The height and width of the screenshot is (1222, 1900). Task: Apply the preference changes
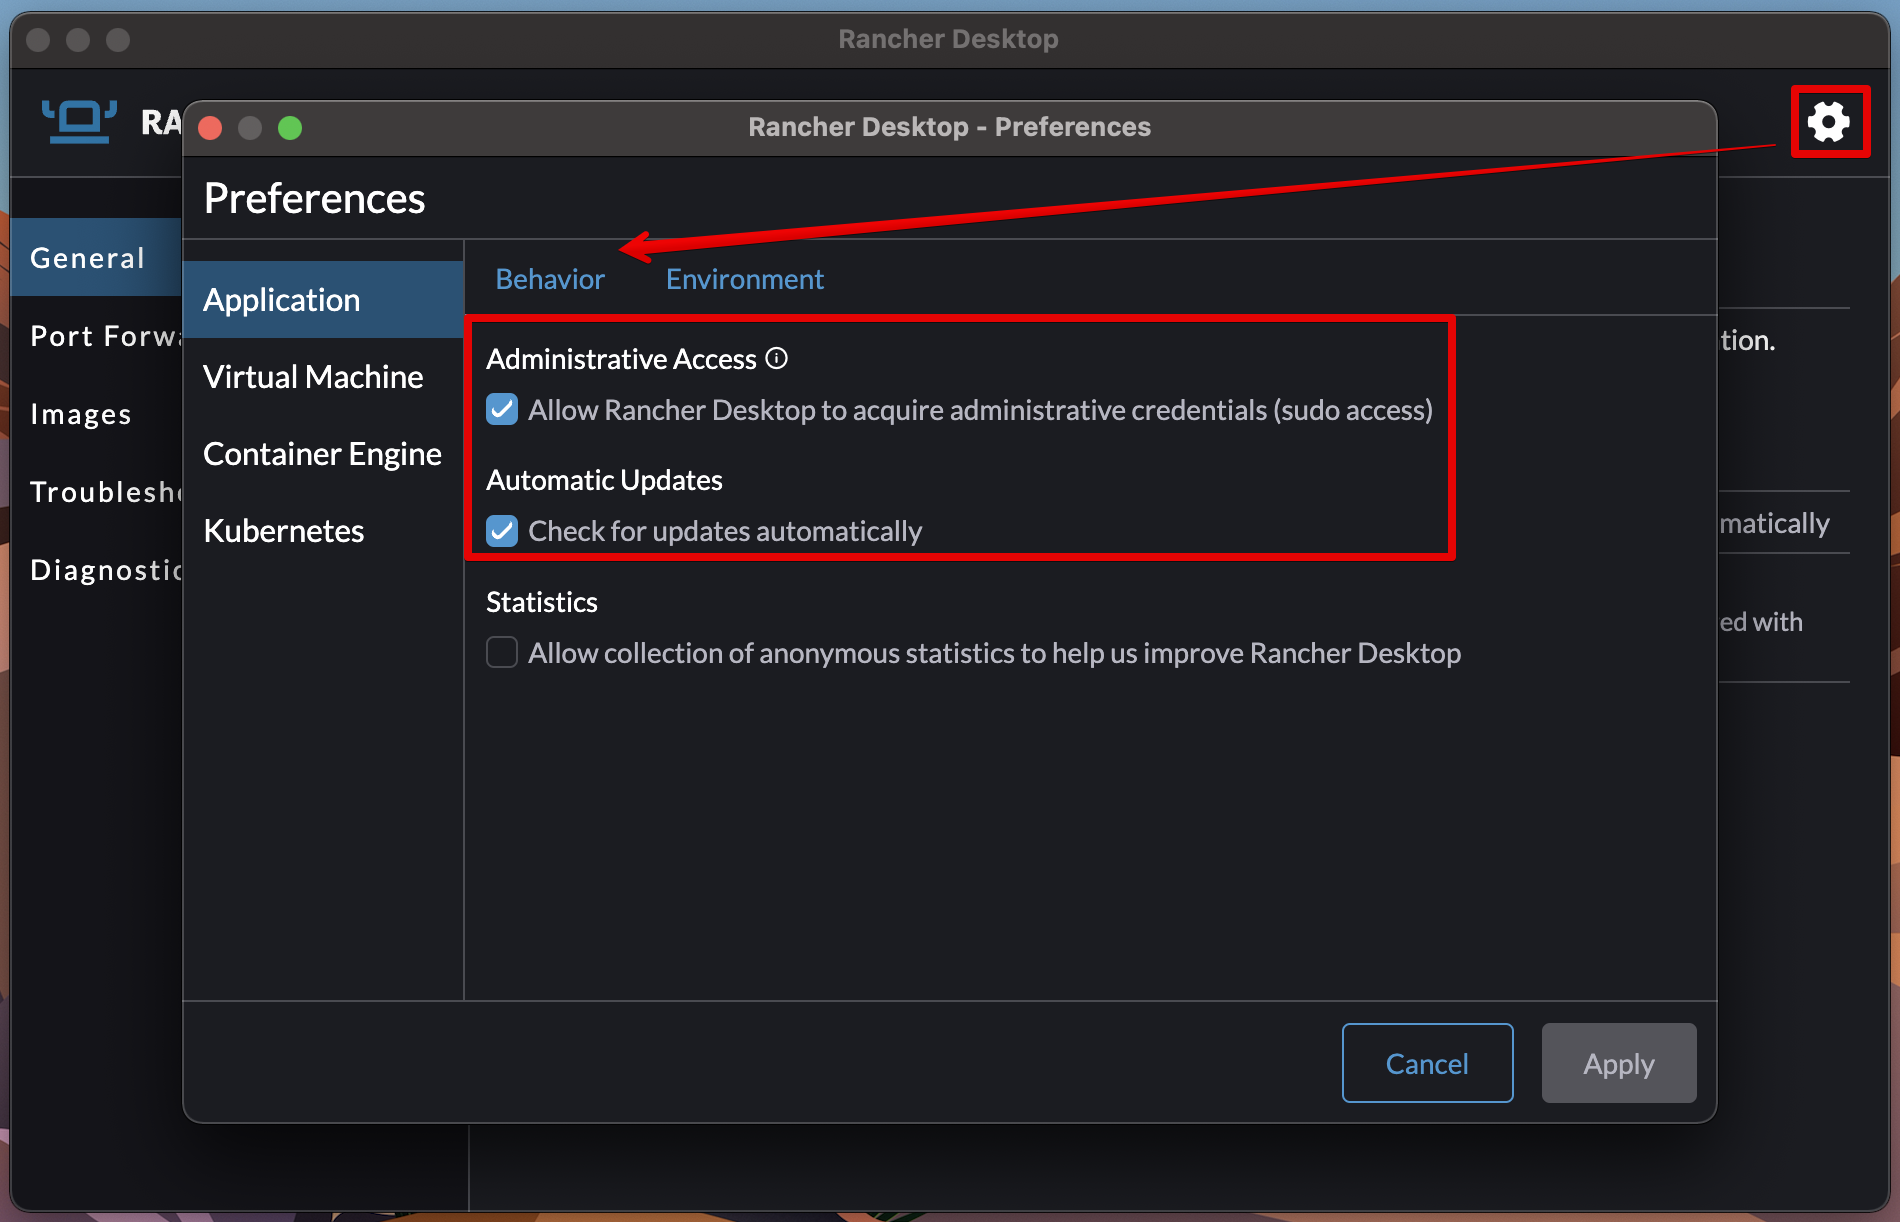pos(1619,1063)
